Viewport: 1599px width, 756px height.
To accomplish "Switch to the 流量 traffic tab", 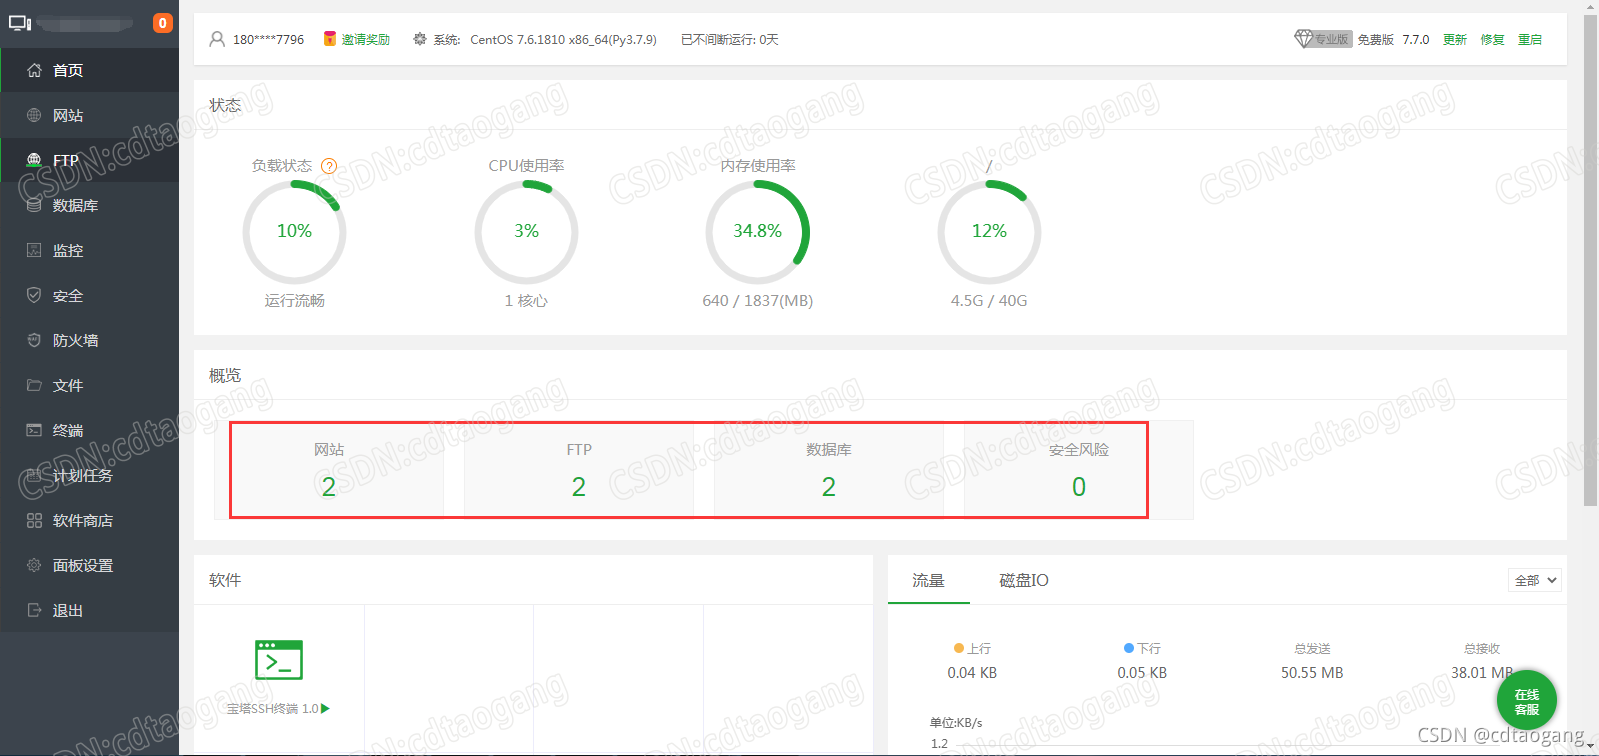I will click(928, 580).
